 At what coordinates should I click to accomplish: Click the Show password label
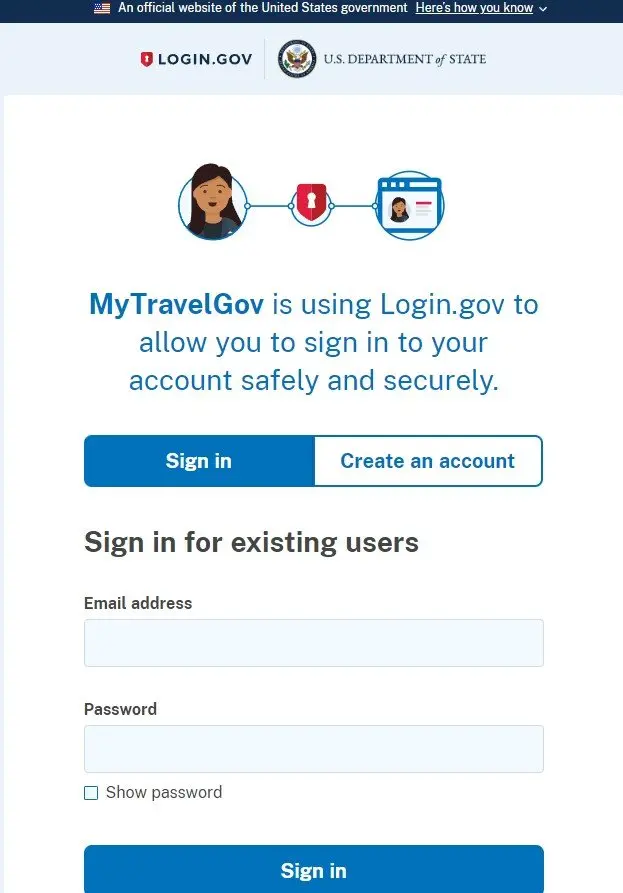164,792
